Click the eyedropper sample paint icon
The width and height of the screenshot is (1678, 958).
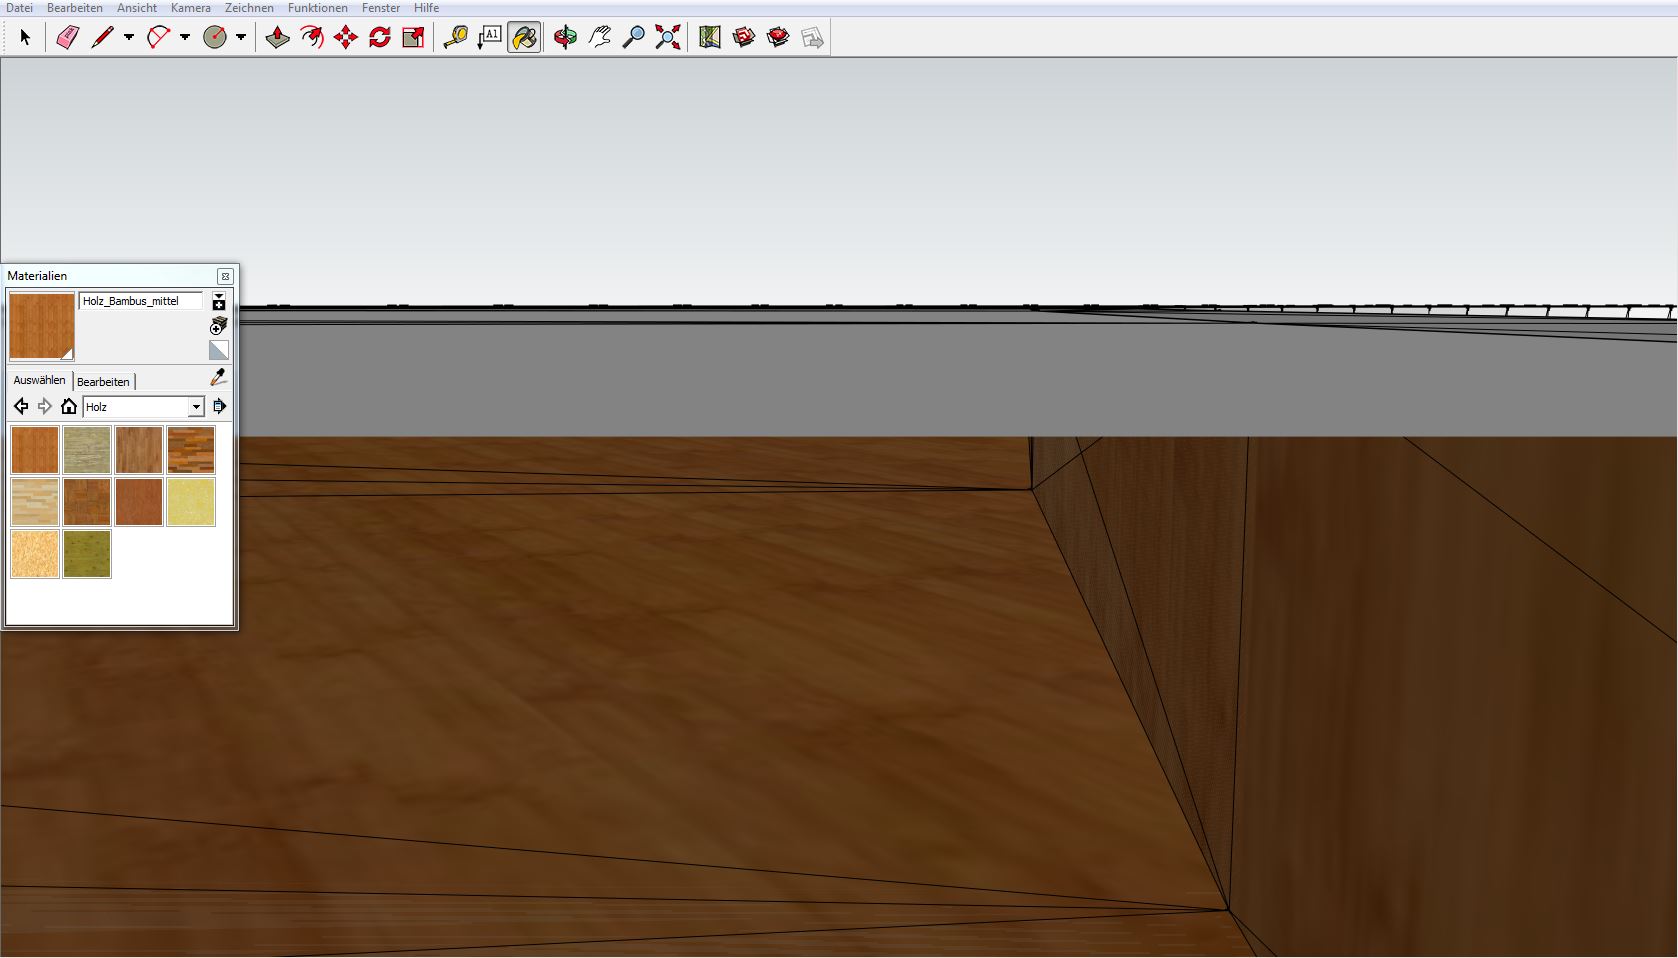218,377
